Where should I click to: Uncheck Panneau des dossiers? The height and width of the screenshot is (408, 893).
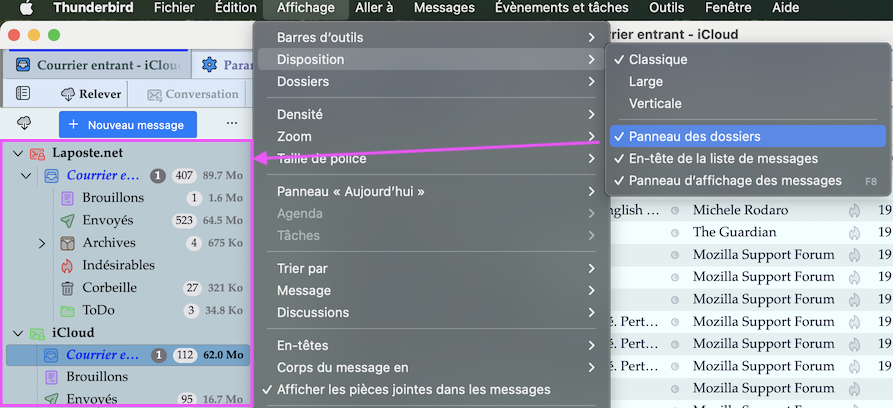(694, 136)
